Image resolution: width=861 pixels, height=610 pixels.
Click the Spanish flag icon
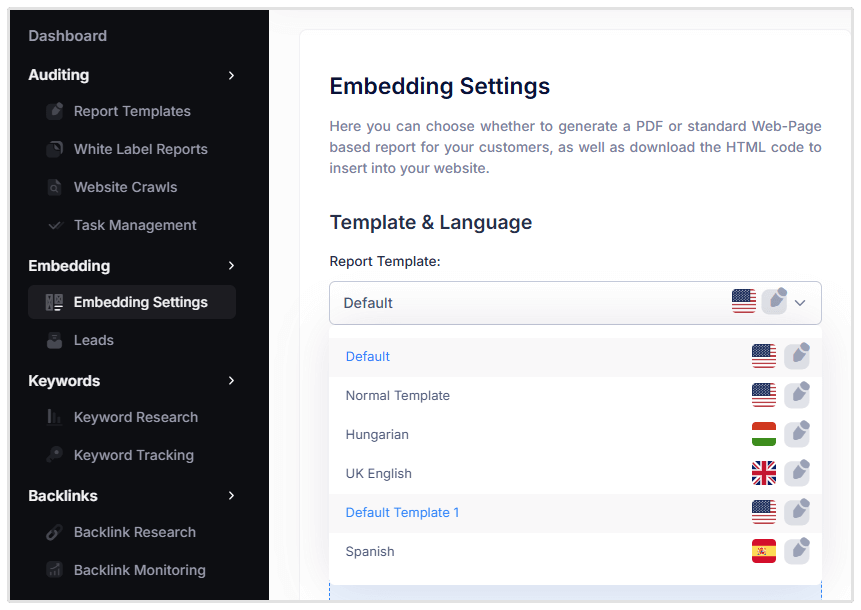(x=763, y=550)
